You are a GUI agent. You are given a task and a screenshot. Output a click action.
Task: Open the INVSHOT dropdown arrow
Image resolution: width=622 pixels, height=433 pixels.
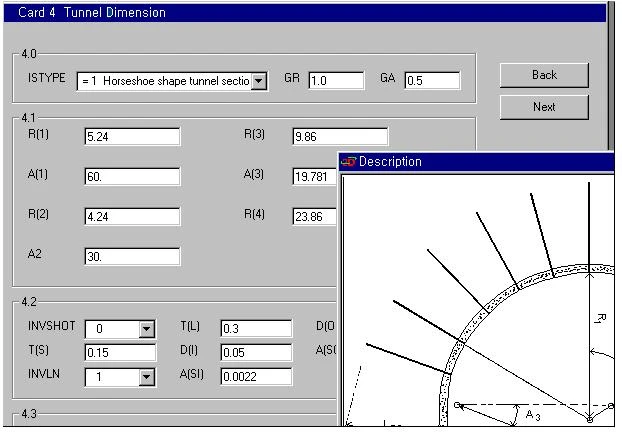[146, 329]
